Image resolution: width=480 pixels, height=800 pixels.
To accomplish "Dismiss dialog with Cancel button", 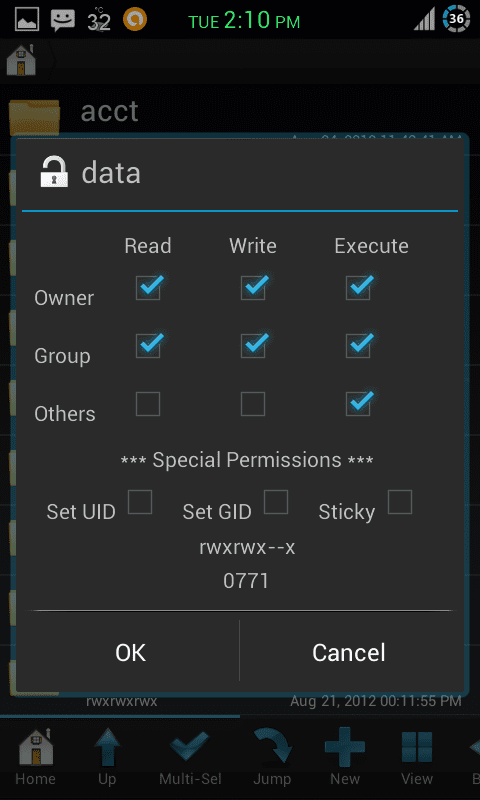I will (x=349, y=653).
